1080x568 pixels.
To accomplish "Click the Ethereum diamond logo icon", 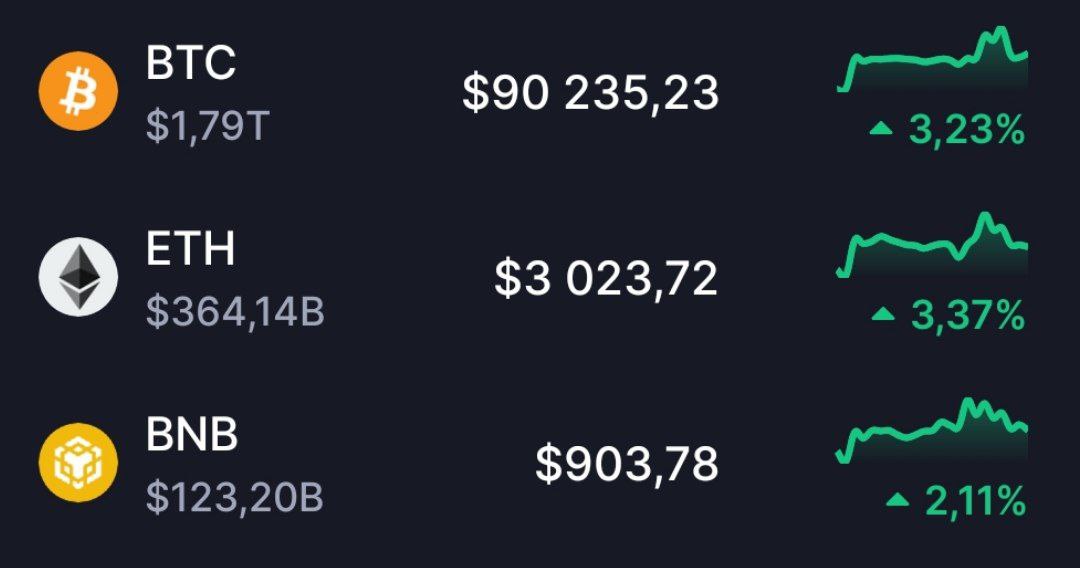I will click(x=78, y=277).
